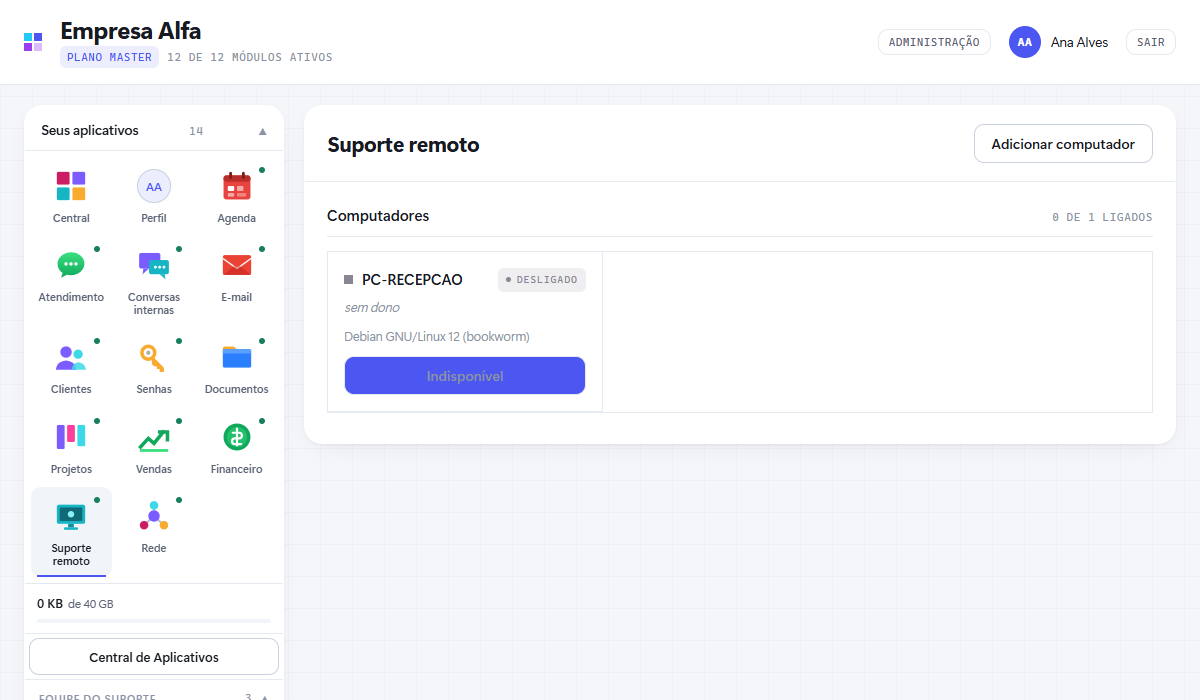Select the Suporte remoto app
The height and width of the screenshot is (700, 1200).
pos(71,532)
